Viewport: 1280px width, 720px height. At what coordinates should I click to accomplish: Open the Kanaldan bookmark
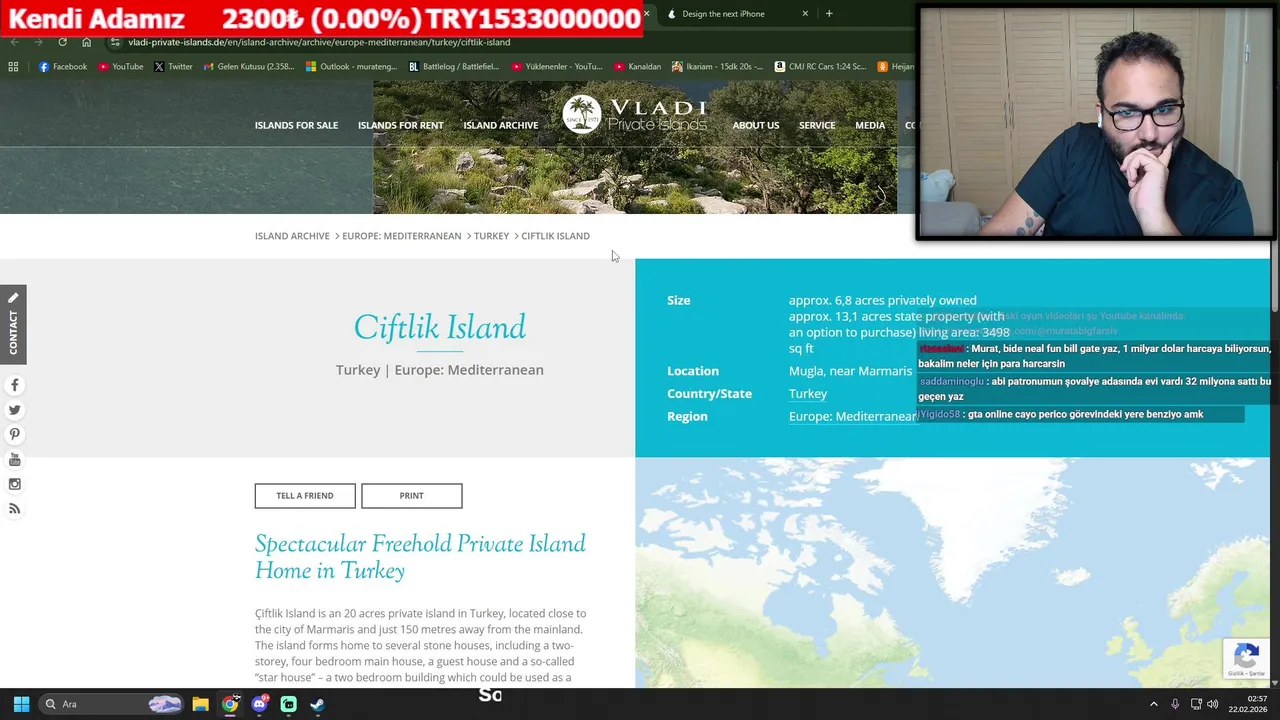click(637, 67)
